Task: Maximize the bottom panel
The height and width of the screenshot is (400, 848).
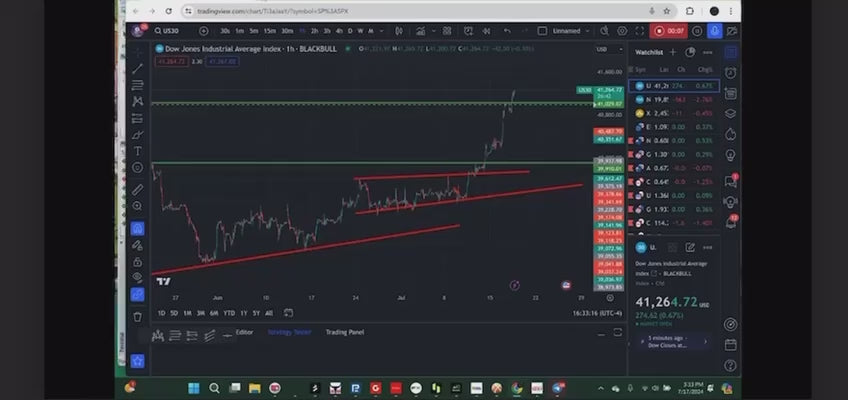Action: [618, 333]
